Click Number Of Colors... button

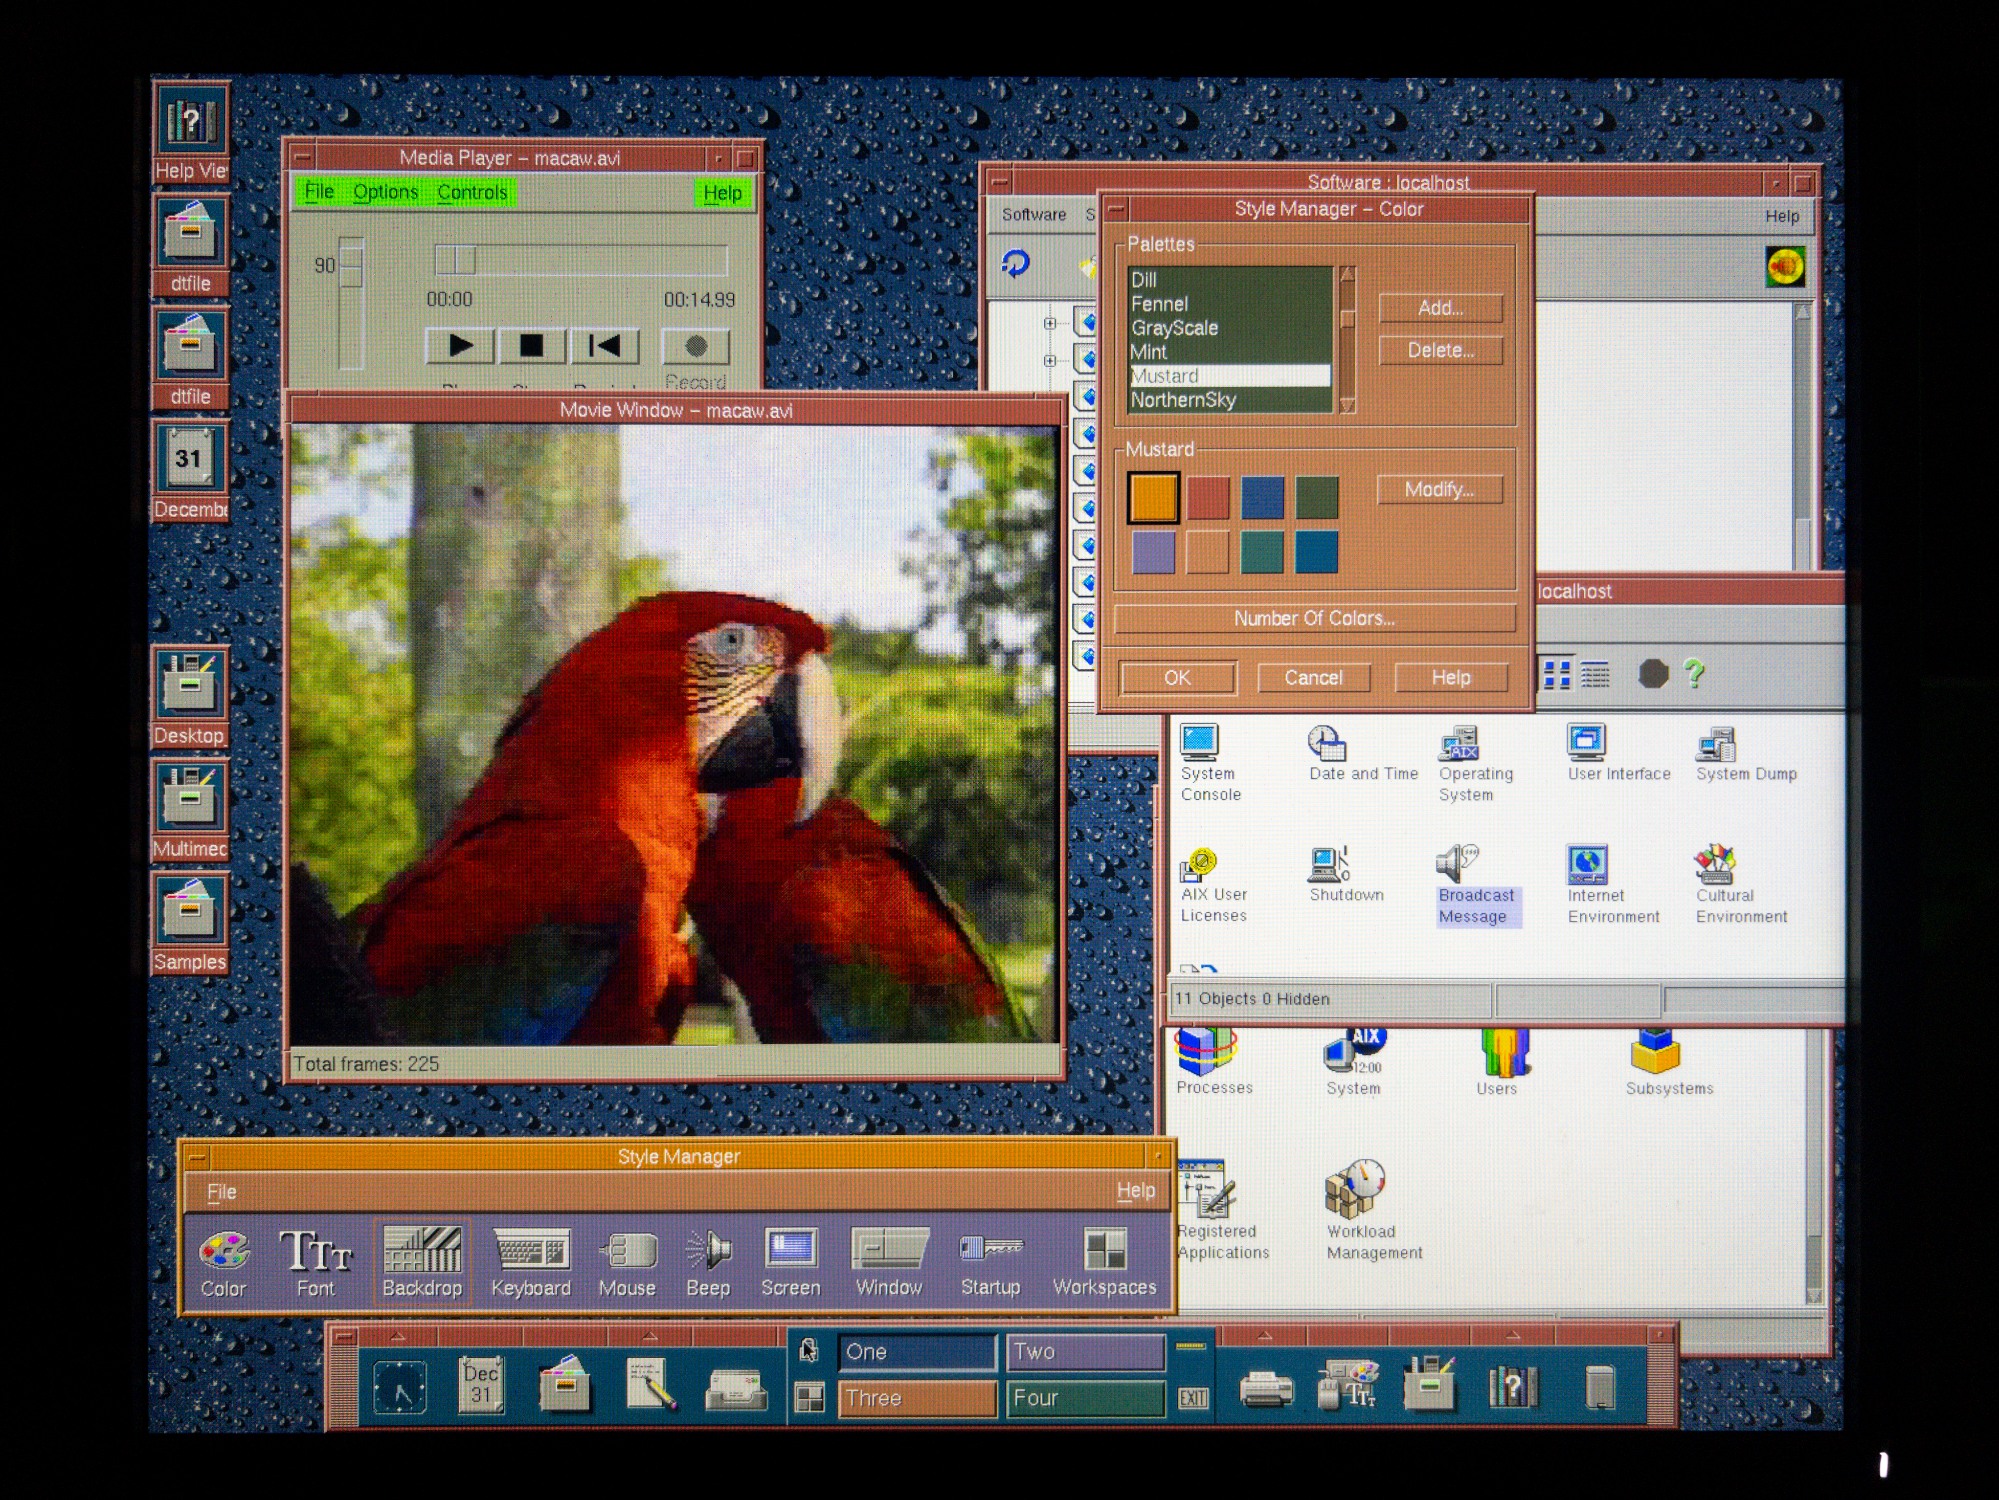click(1313, 618)
